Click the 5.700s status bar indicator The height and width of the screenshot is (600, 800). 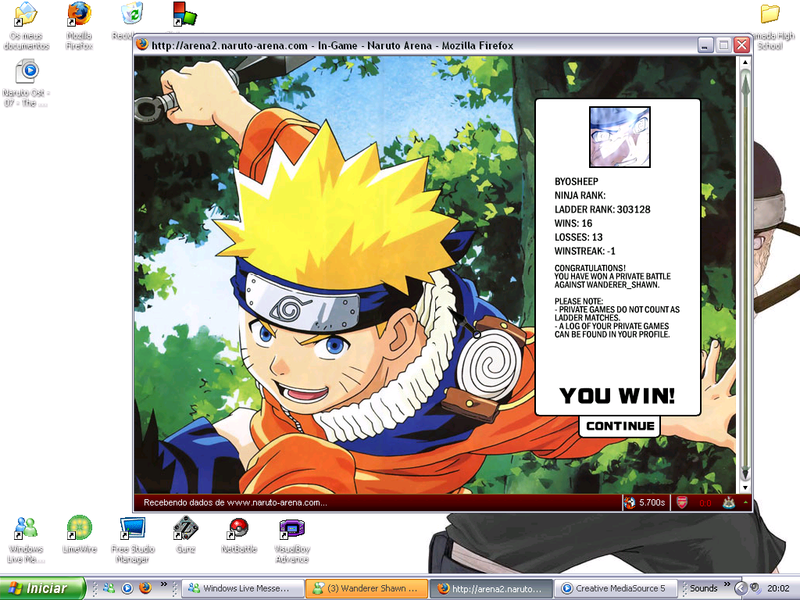pos(644,502)
